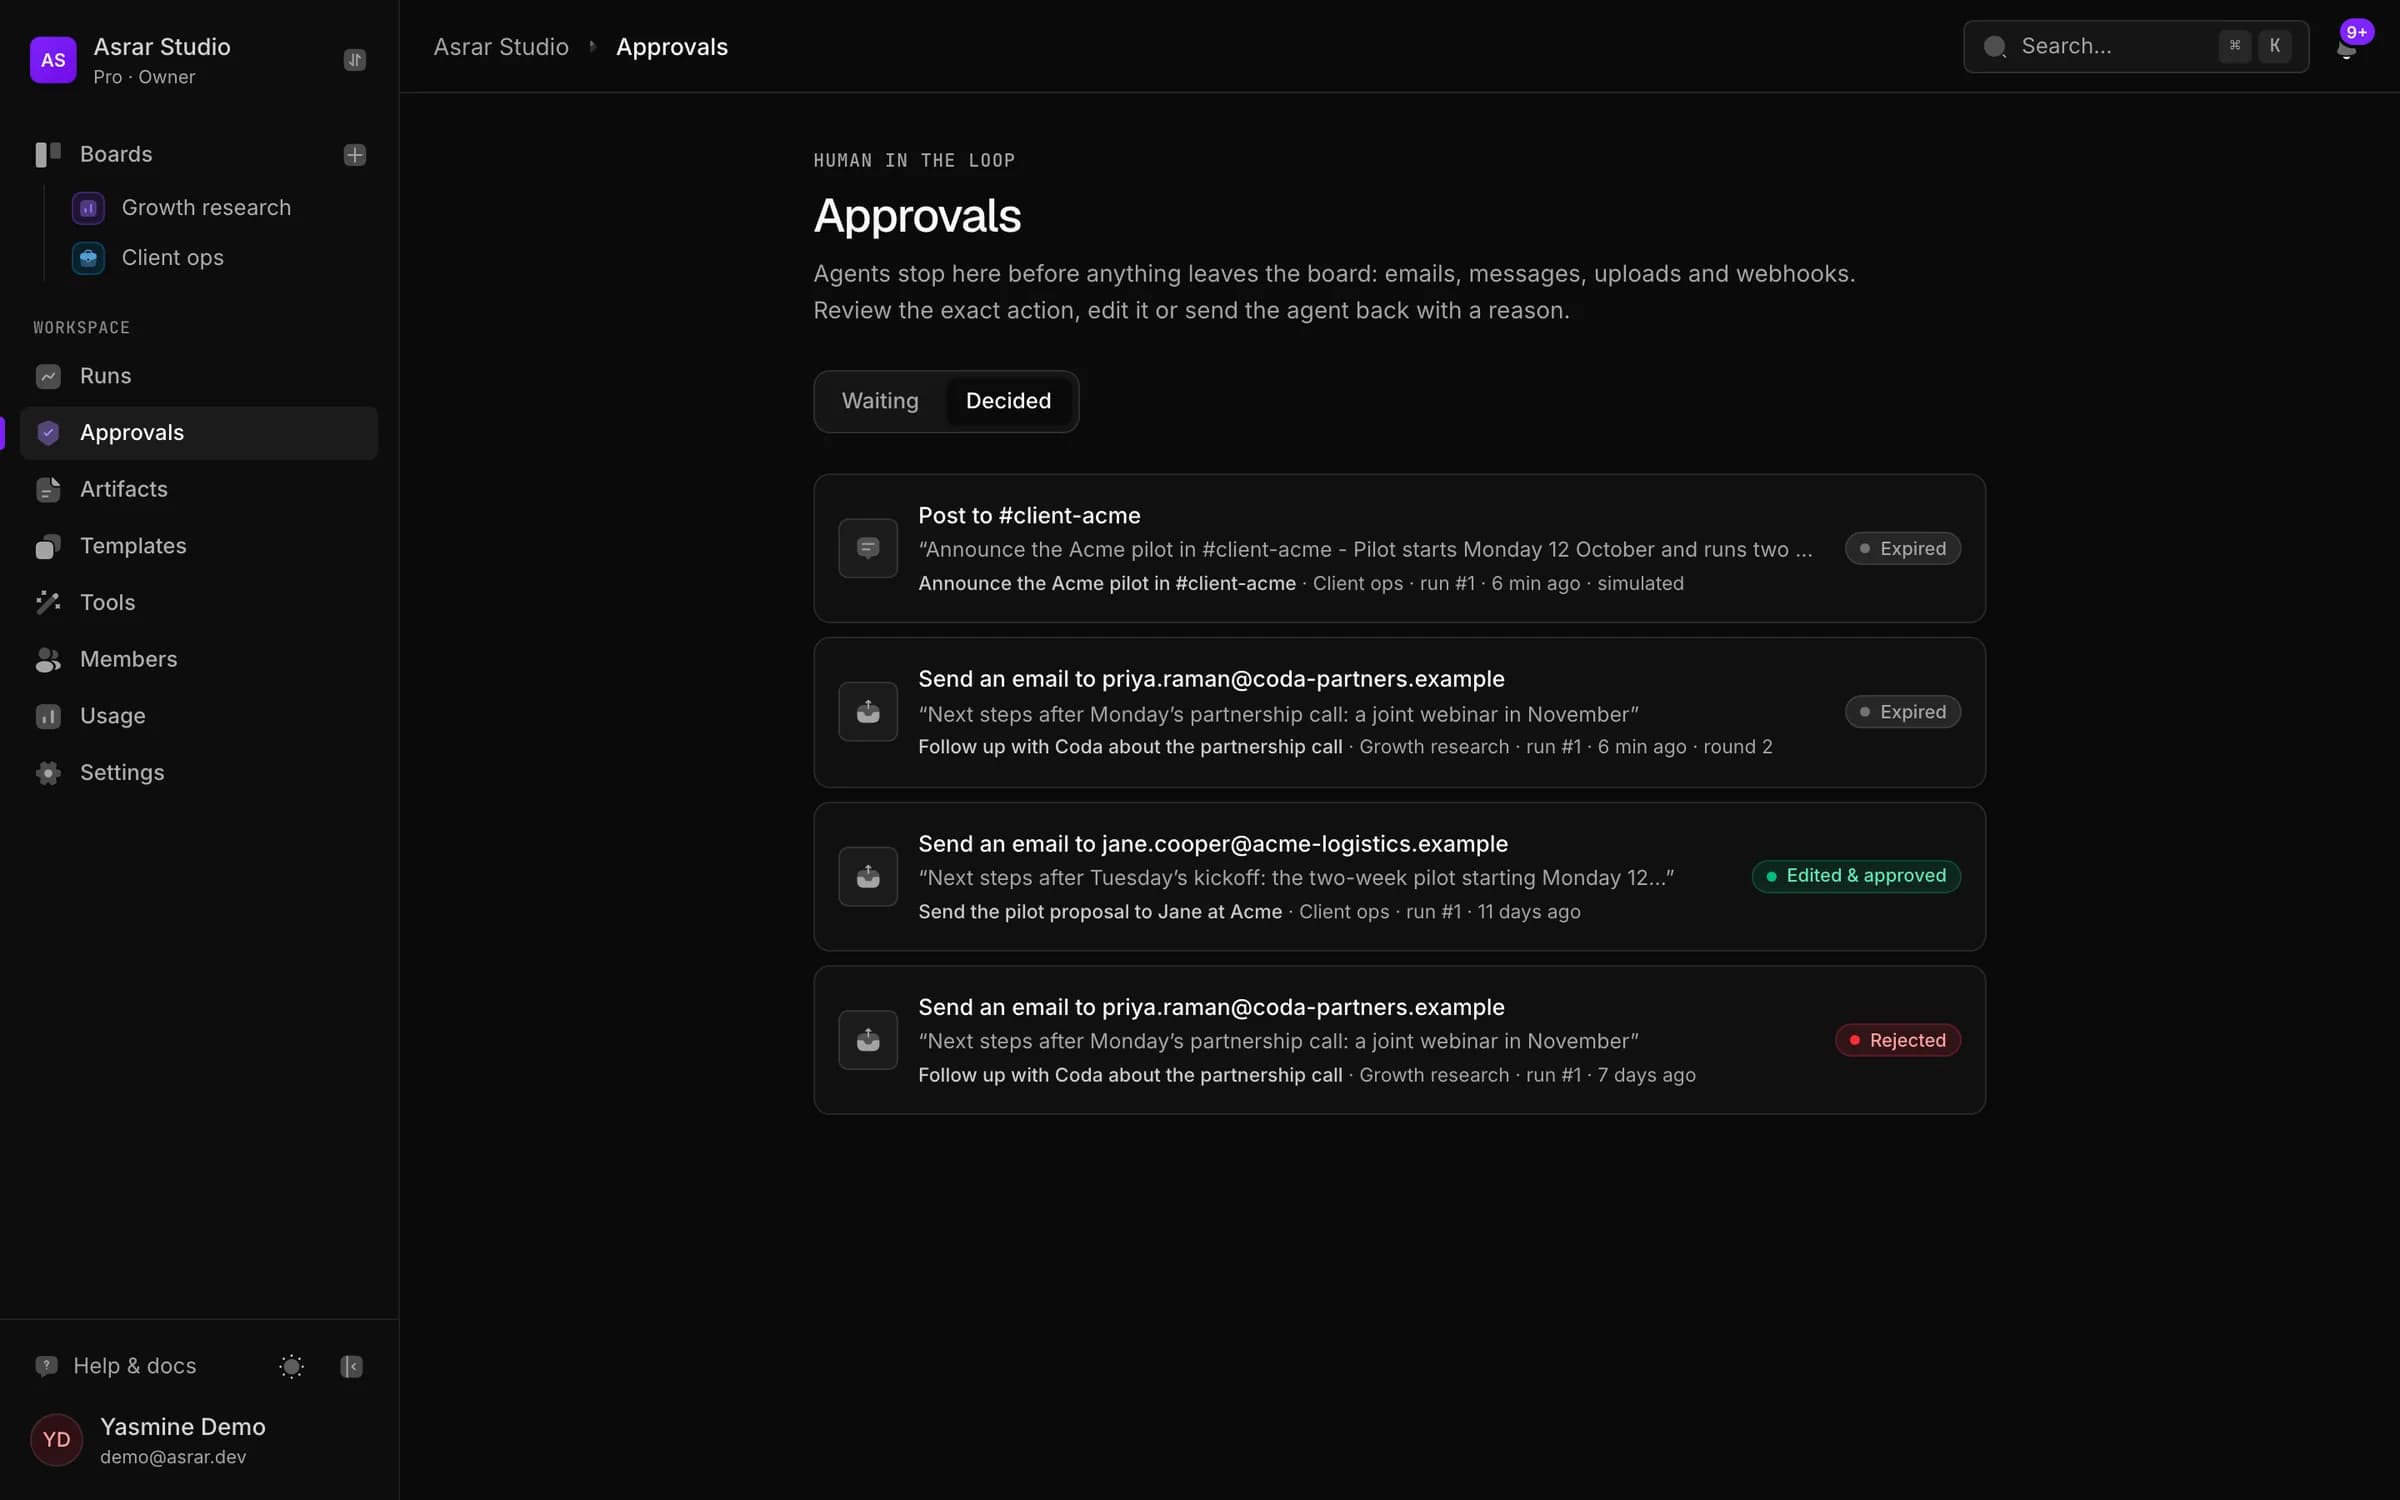Click 'Send the pilot proposal to Jane at Acme'
Viewport: 2400px width, 1500px height.
click(x=1100, y=912)
